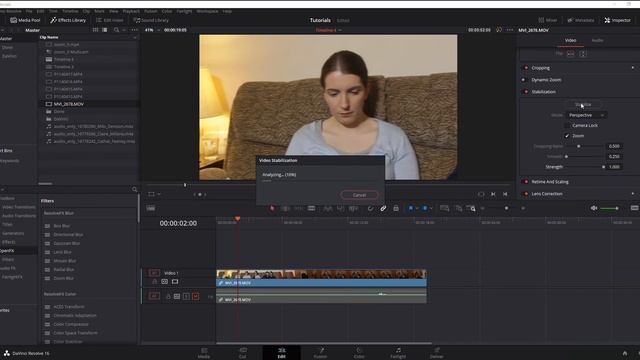Viewport: 640px width, 360px height.
Task: Toggle the Solo (S) button on audio track
Action: click(x=186, y=296)
